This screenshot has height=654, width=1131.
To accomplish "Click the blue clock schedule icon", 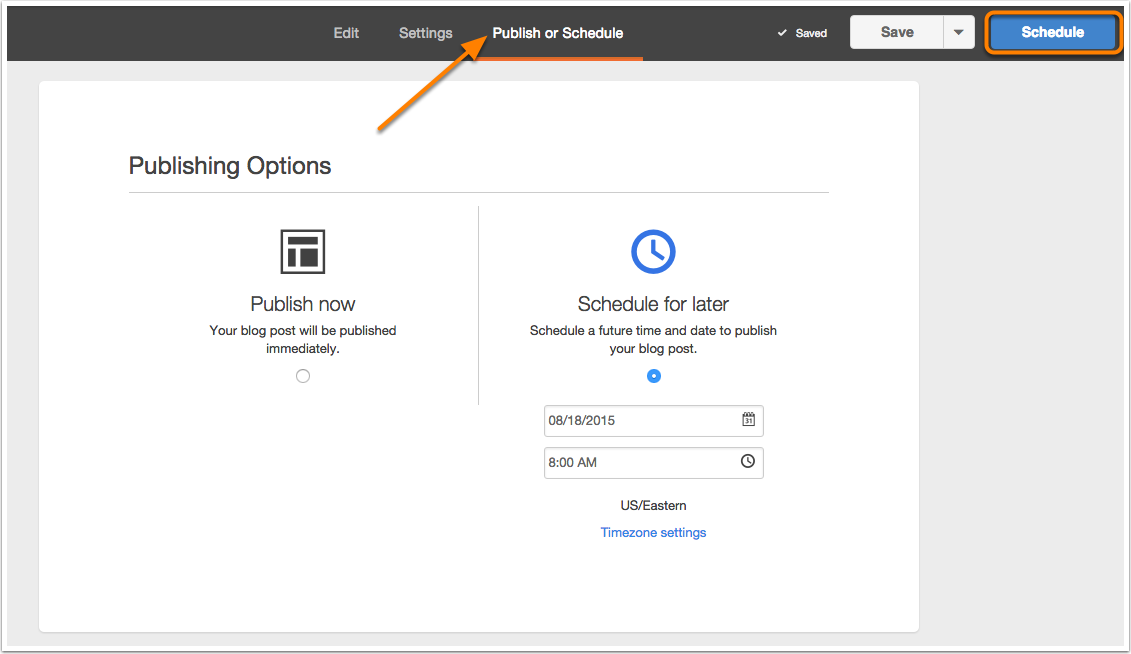I will 653,252.
